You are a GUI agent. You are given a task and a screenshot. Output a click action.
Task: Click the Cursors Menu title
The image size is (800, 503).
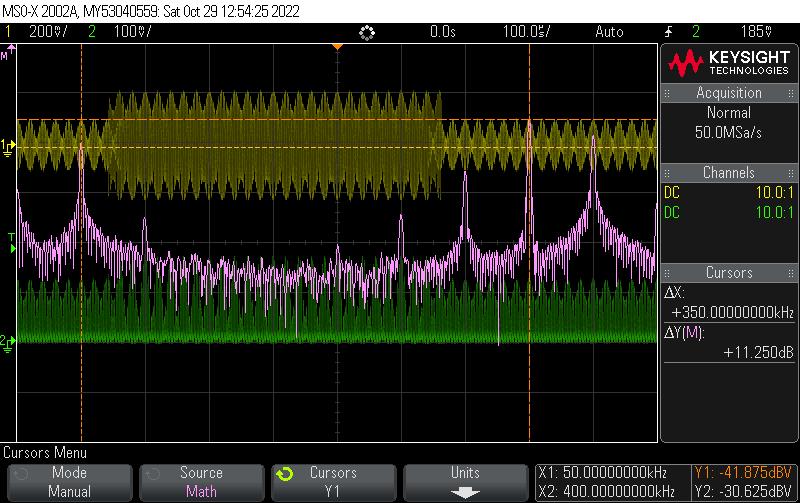tap(45, 452)
